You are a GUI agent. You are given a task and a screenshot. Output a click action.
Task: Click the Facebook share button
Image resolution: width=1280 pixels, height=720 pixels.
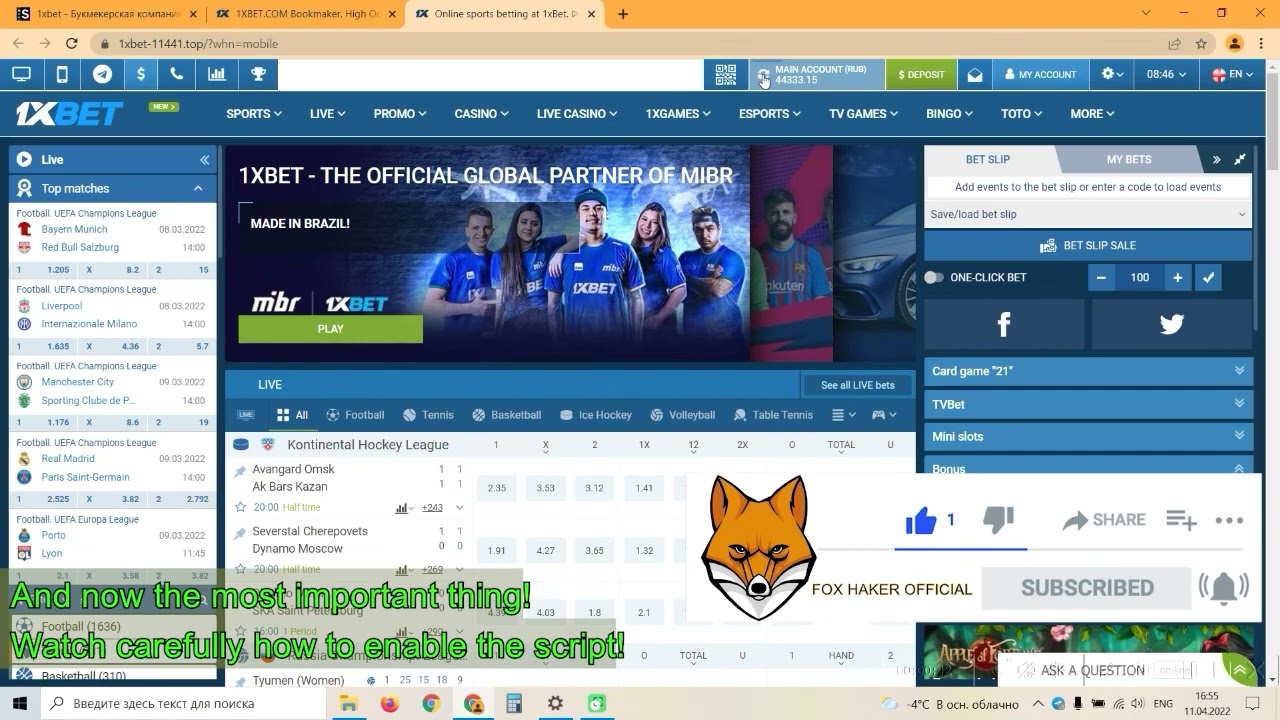pyautogui.click(x=1004, y=324)
